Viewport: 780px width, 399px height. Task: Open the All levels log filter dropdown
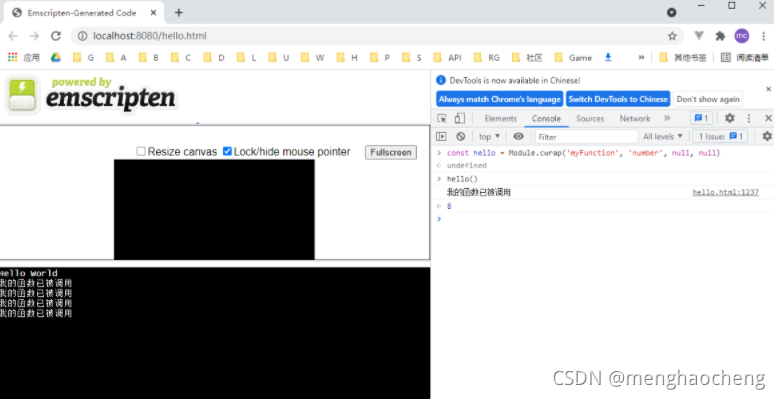click(663, 136)
